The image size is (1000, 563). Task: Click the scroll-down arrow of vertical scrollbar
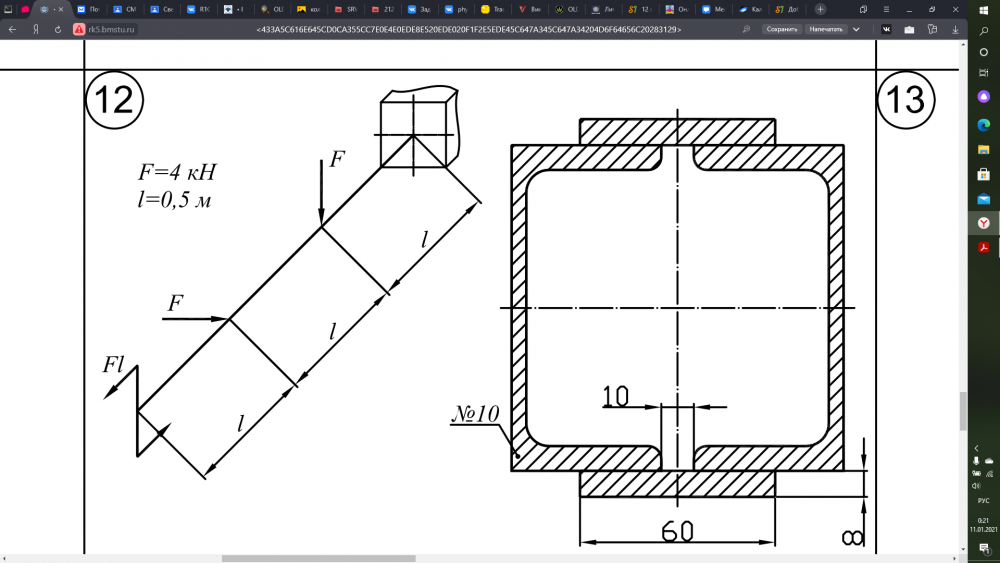[x=963, y=549]
